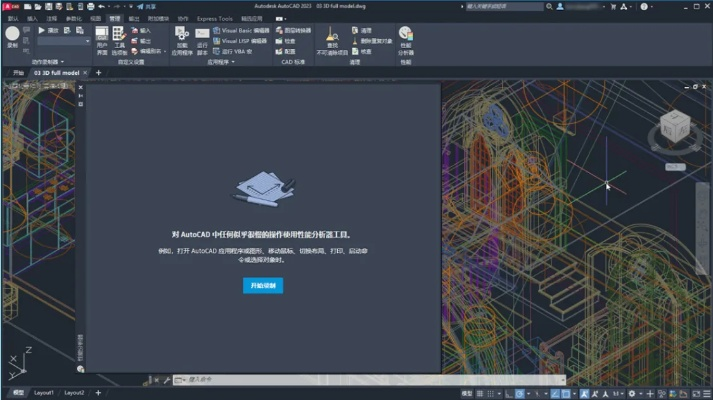Switch to 模型 model tab
This screenshot has height=400, width=713.
18,393
